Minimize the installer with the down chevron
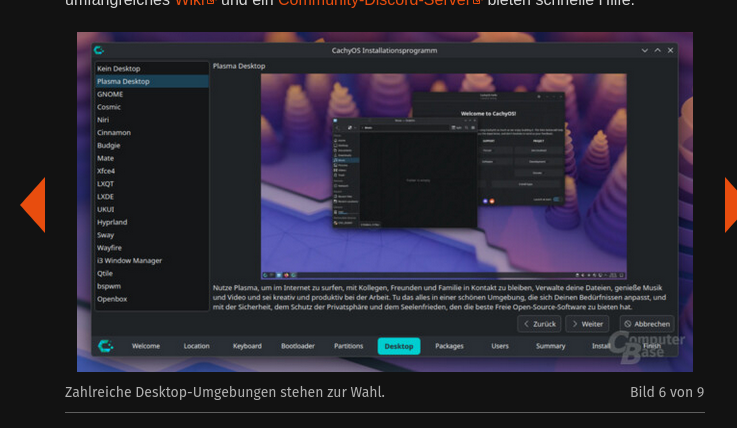737x428 pixels. 644,50
